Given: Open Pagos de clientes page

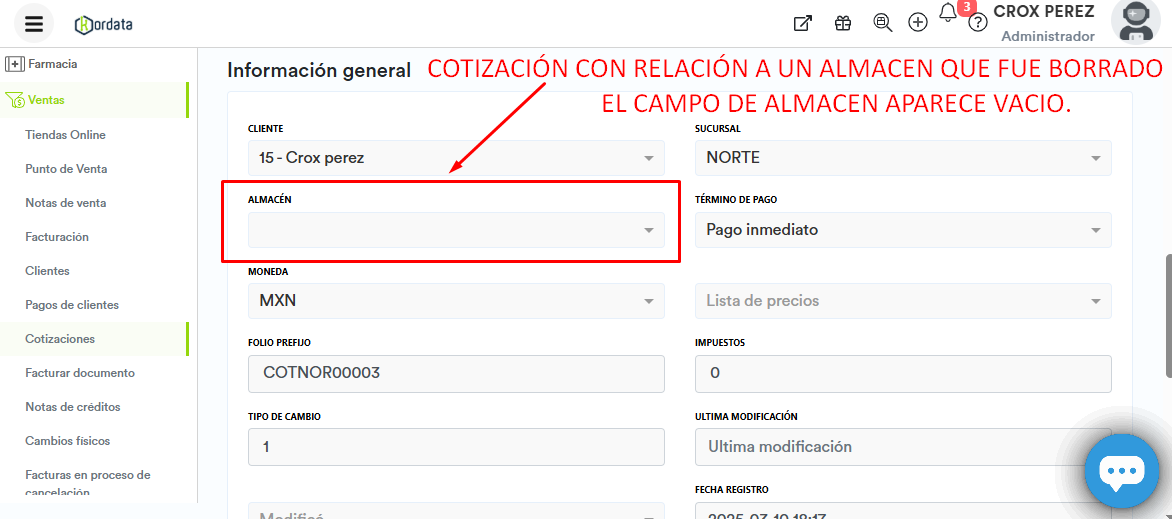Looking at the screenshot, I should (72, 305).
